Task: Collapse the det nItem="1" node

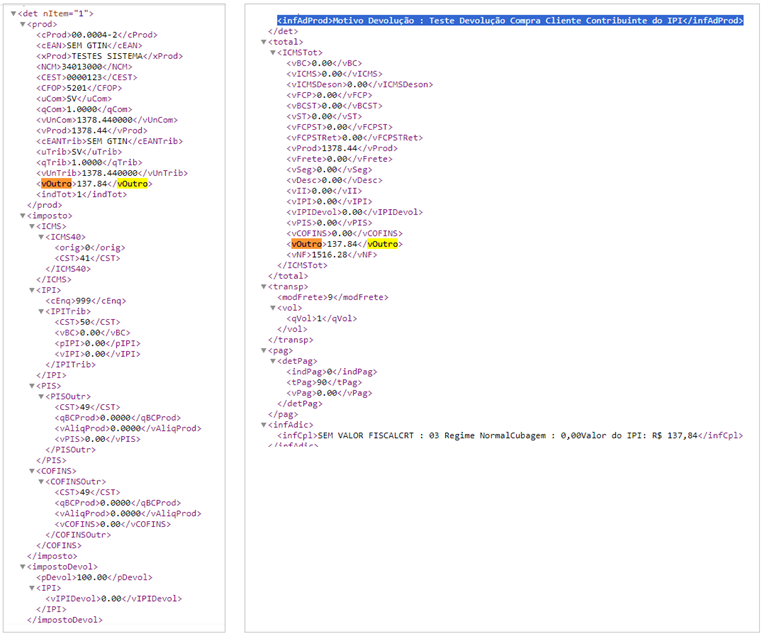Action: pyautogui.click(x=13, y=13)
